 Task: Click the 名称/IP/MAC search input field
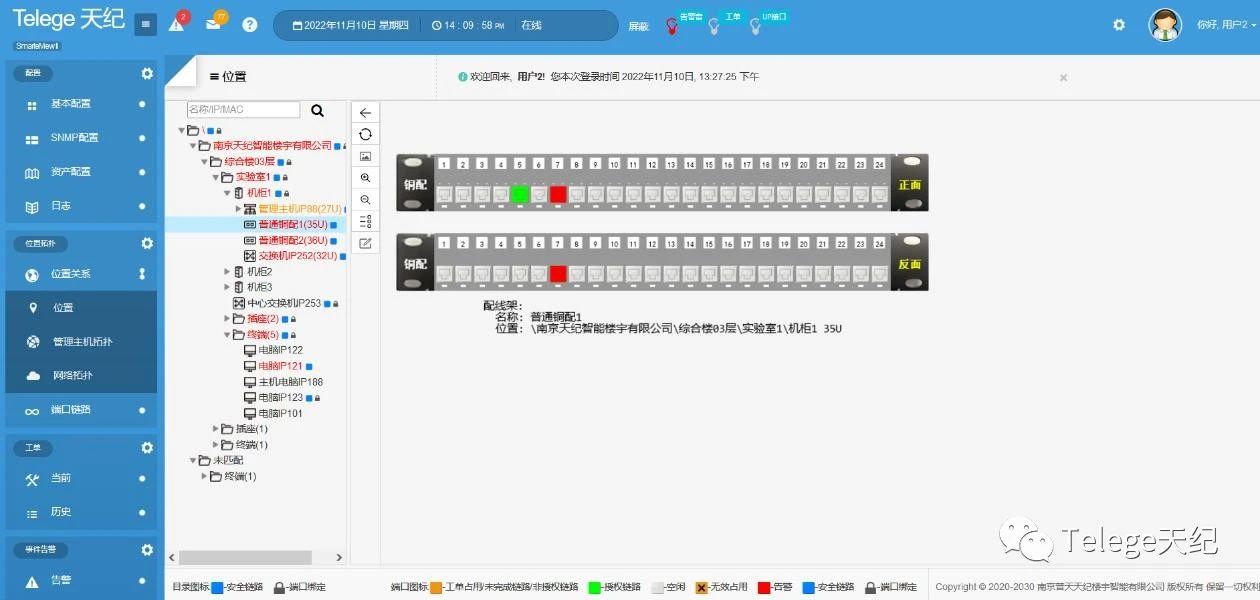(243, 110)
